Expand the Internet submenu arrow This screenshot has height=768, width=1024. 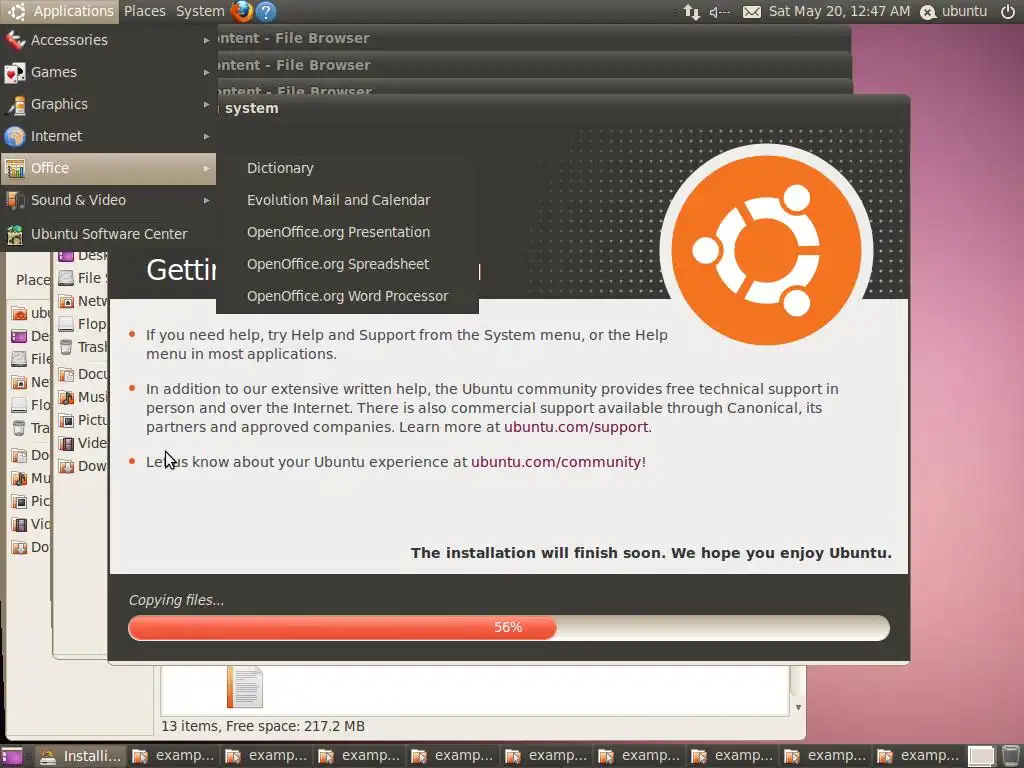point(206,136)
